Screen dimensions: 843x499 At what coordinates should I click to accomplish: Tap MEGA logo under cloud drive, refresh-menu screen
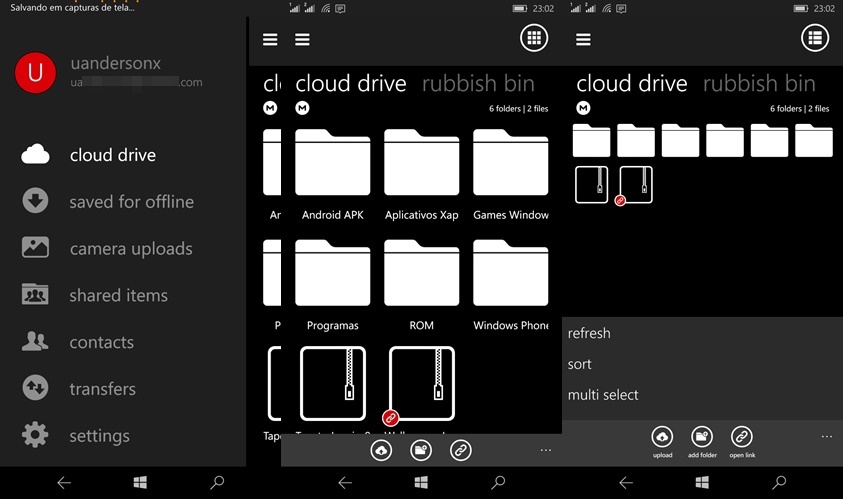click(x=583, y=108)
